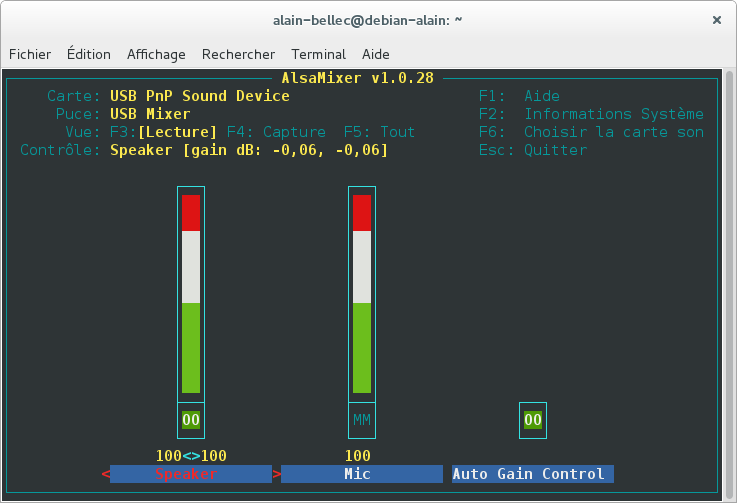The image size is (737, 503).
Task: Click the terminal vertical scrollbar
Action: click(x=729, y=285)
